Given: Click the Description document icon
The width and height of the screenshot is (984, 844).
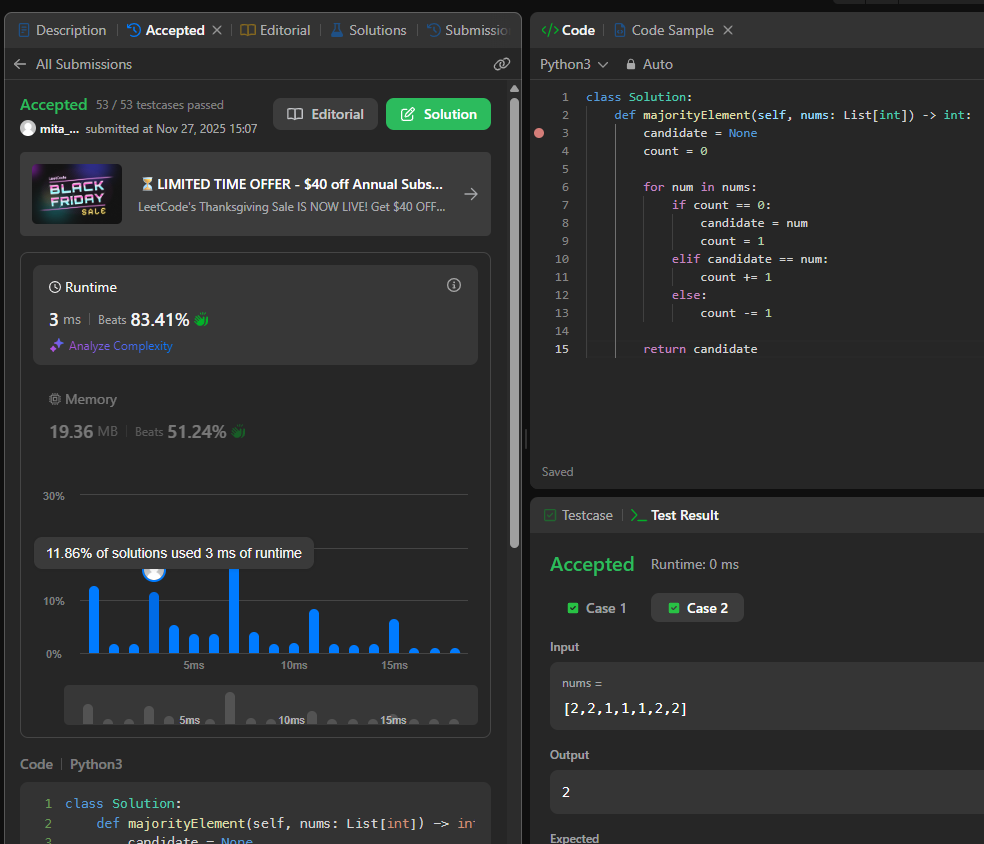Looking at the screenshot, I should pyautogui.click(x=24, y=30).
